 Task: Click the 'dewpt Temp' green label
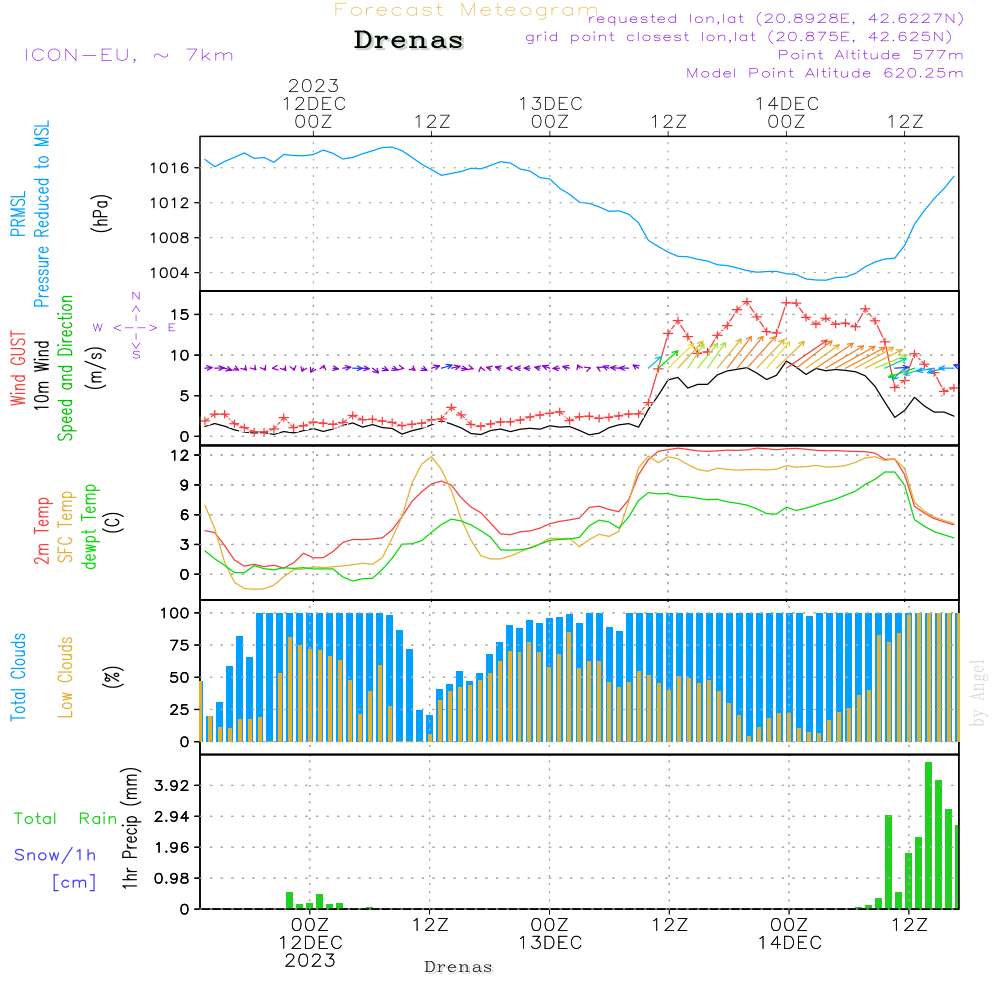tap(89, 526)
